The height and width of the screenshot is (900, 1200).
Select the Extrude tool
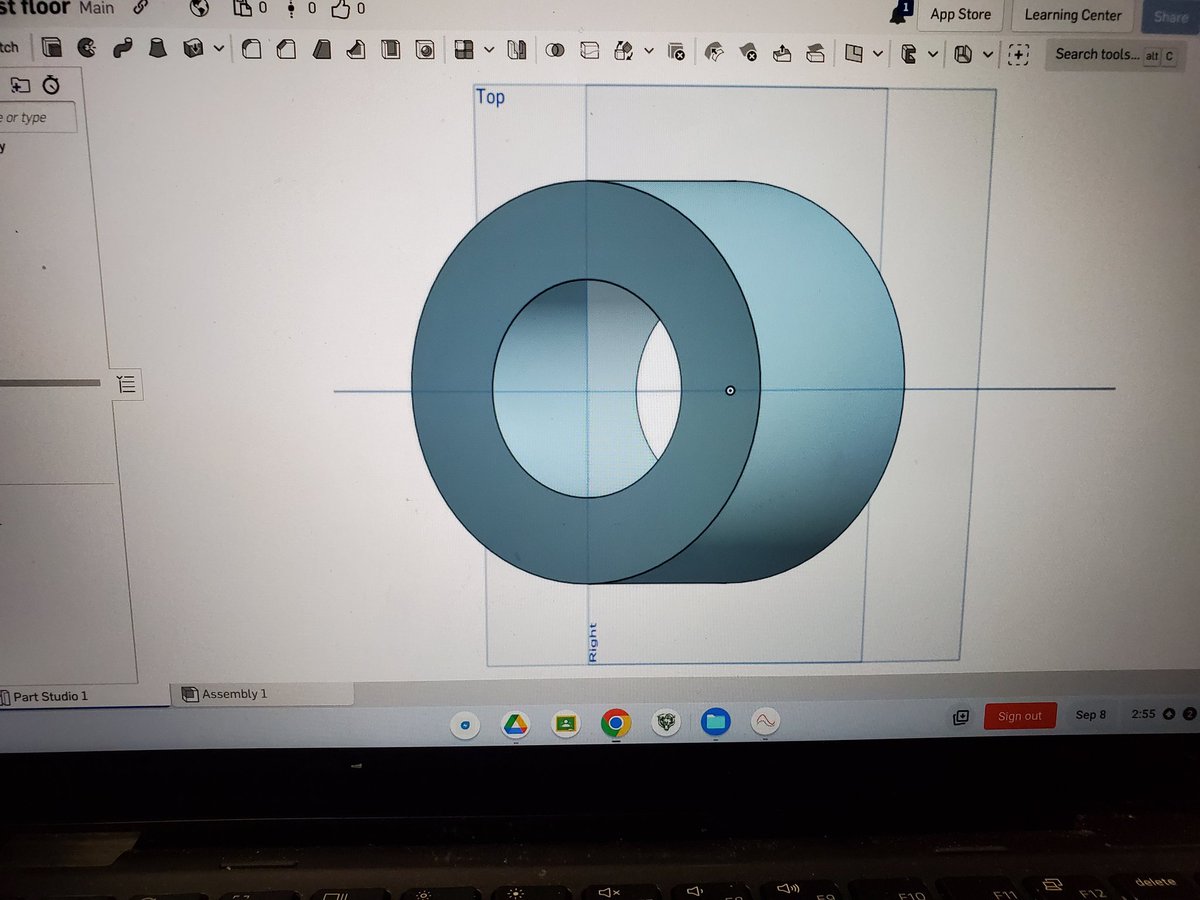tap(52, 48)
